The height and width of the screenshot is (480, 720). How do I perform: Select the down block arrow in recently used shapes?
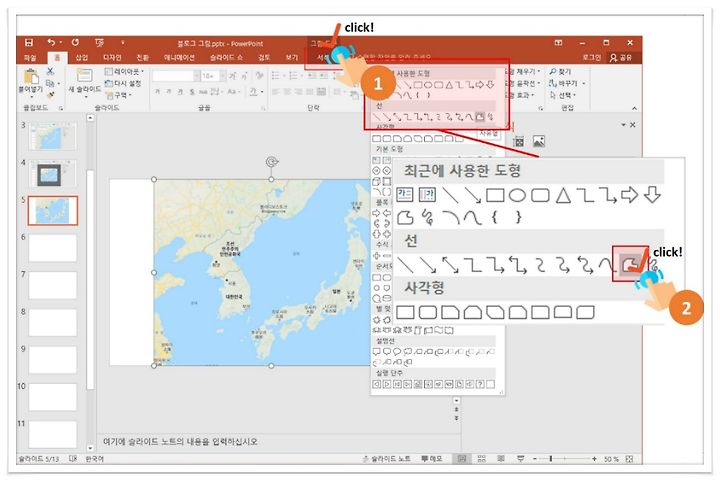652,195
